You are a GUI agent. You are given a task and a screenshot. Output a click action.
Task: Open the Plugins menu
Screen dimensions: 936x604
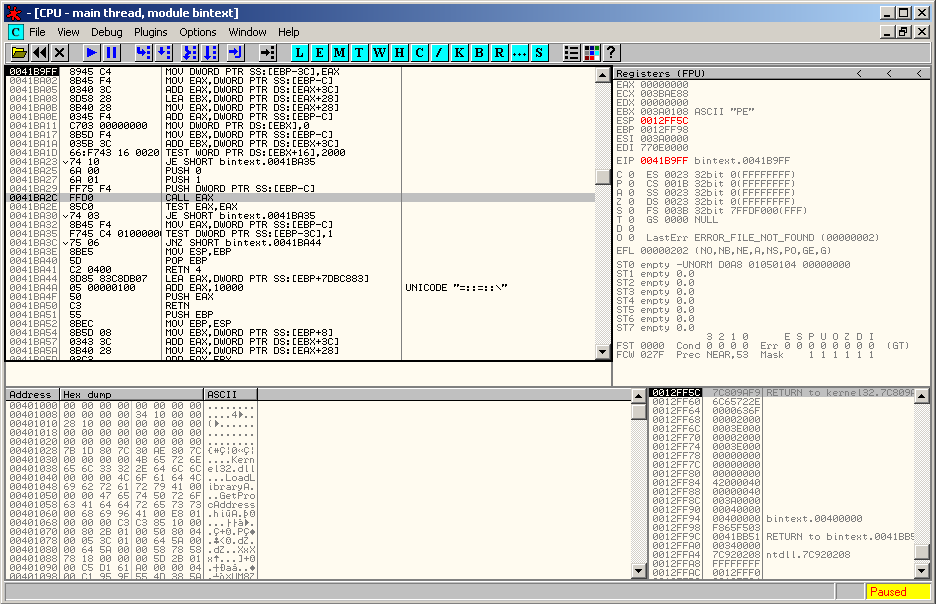[151, 32]
